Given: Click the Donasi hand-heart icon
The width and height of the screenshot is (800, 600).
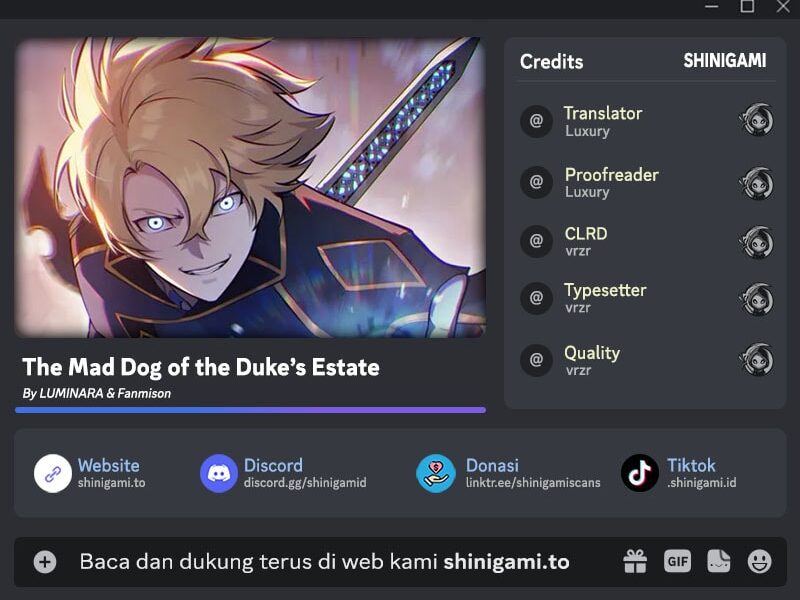Looking at the screenshot, I should click(x=436, y=473).
